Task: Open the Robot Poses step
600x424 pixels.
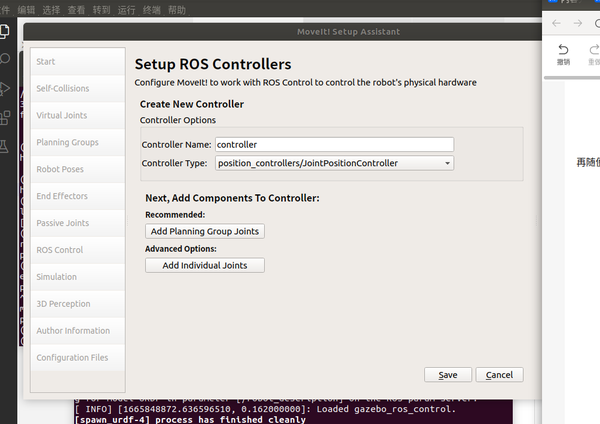Action: pos(60,170)
